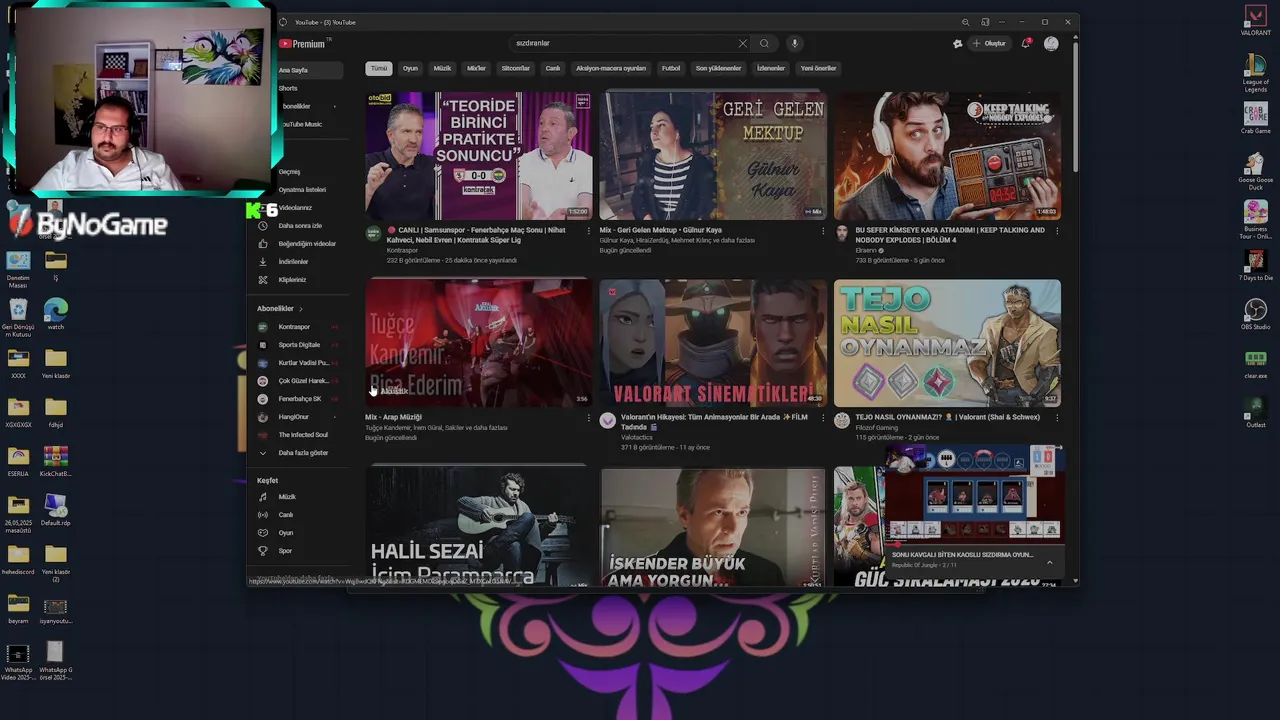Click the reload icon in the title bar
Image resolution: width=1280 pixels, height=720 pixels.
click(x=283, y=22)
